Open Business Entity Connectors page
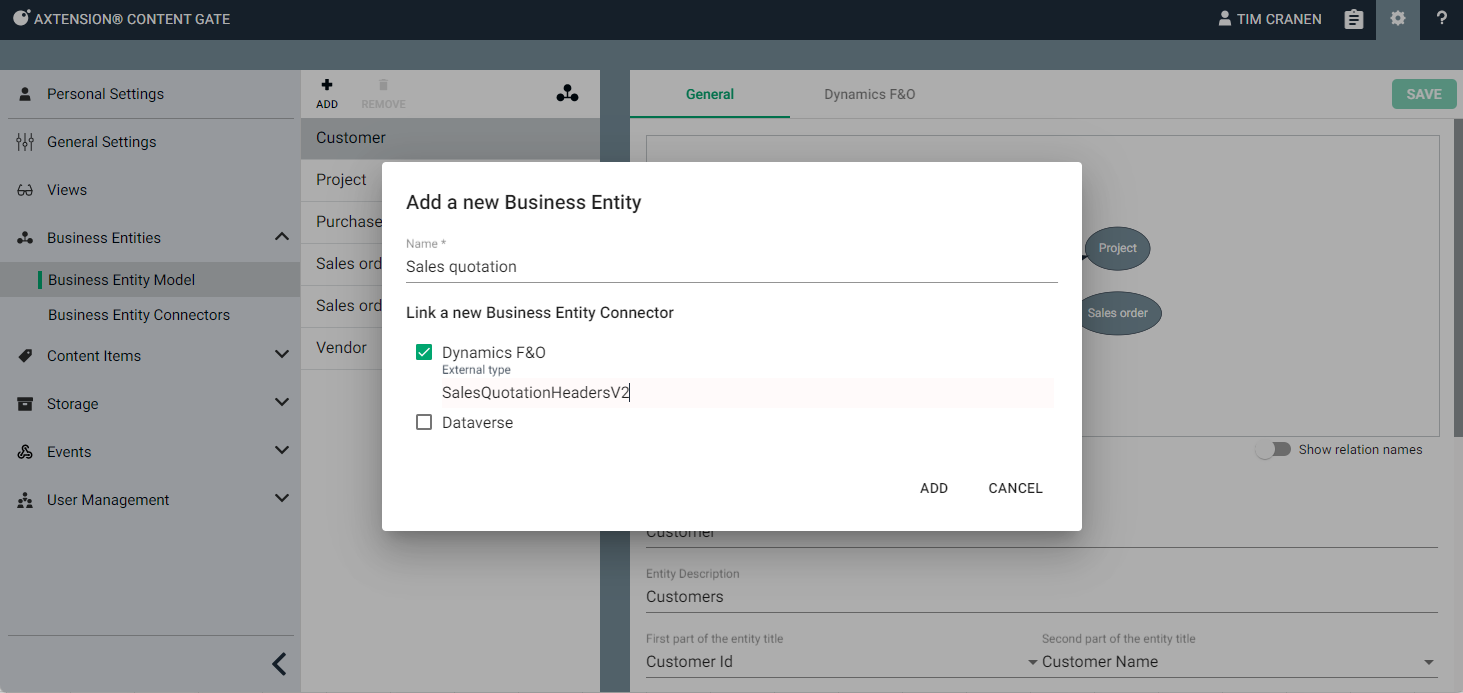Screen dimensions: 1463x693 coord(139,315)
